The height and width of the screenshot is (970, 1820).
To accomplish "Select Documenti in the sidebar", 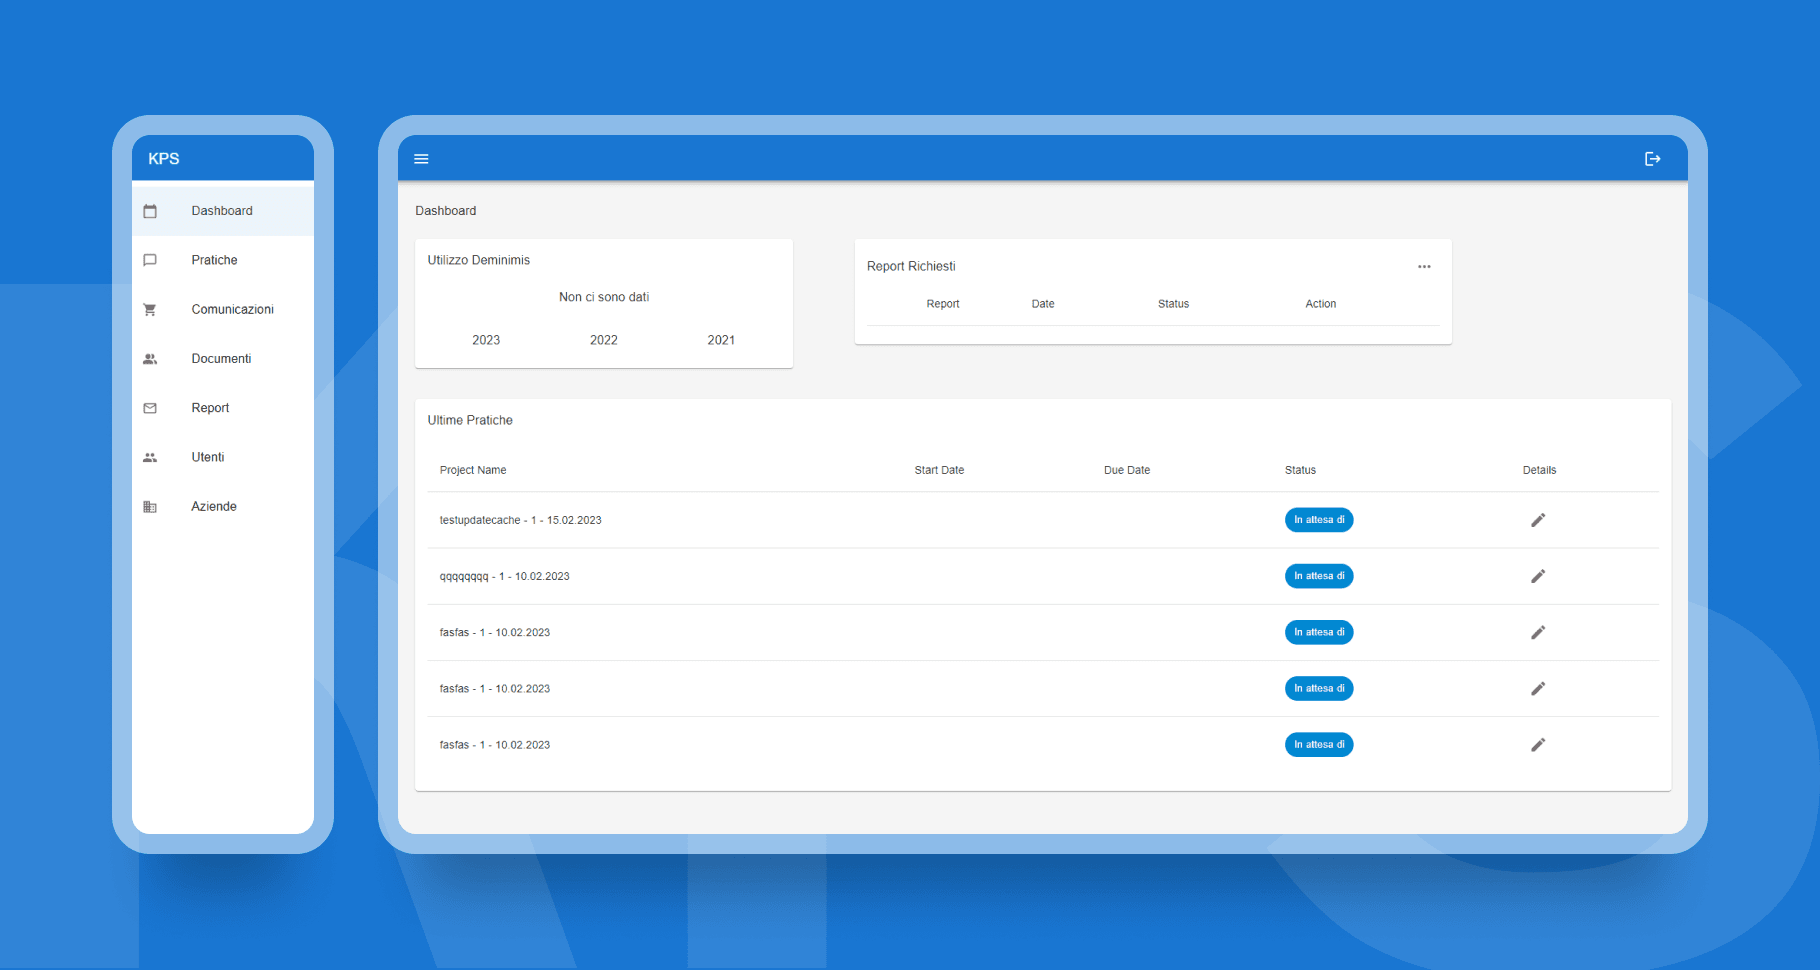I will [x=223, y=359].
